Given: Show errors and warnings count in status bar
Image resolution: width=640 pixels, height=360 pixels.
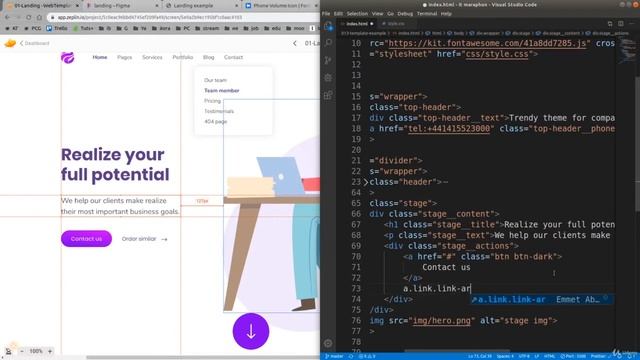Looking at the screenshot, I should click(x=367, y=356).
